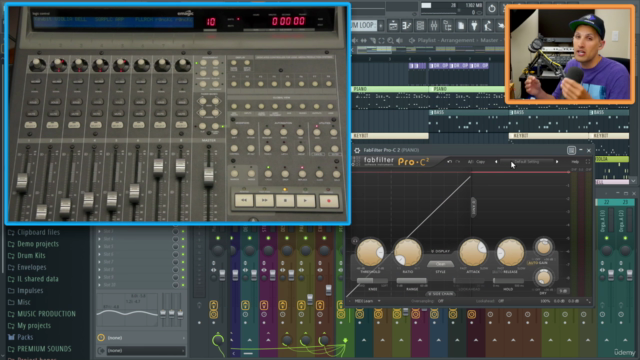Click the muted speaker icon in Playlist toolbar
640x360 pixels.
(355, 40)
